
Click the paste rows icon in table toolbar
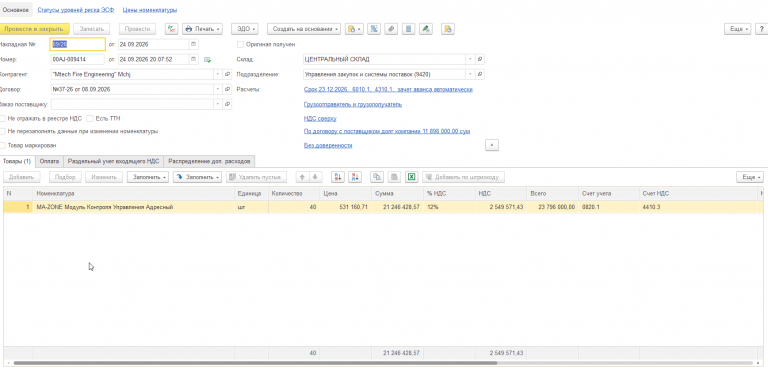(393, 177)
